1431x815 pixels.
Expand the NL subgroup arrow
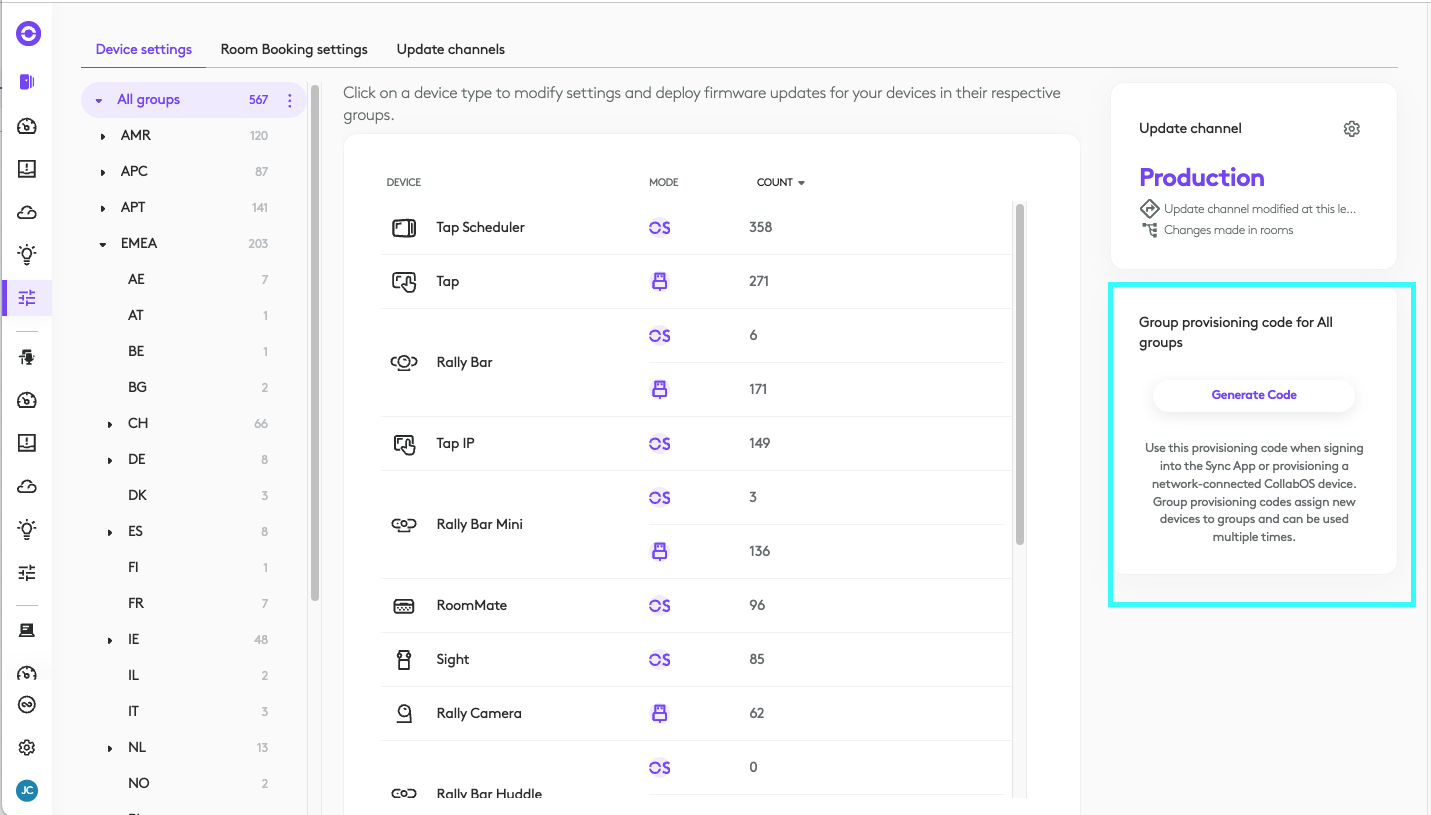[110, 748]
